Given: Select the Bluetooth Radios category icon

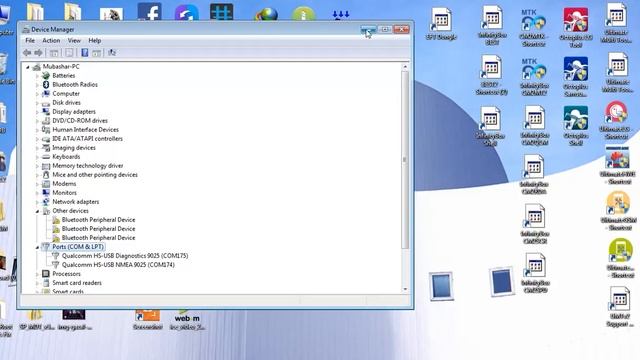Looking at the screenshot, I should [46, 84].
